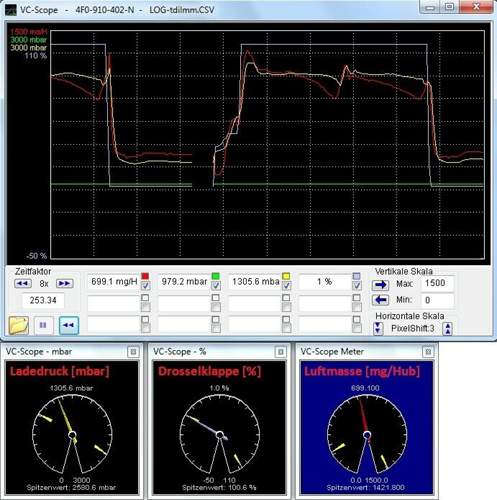Decrease Zeitfaktor with left double-arrow
This screenshot has width=497, height=500.
pos(23,283)
